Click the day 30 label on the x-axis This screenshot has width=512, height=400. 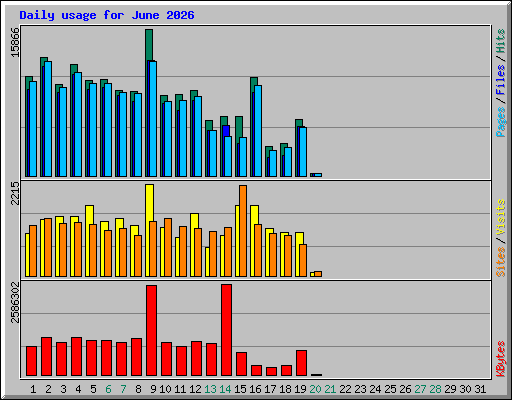(465, 389)
